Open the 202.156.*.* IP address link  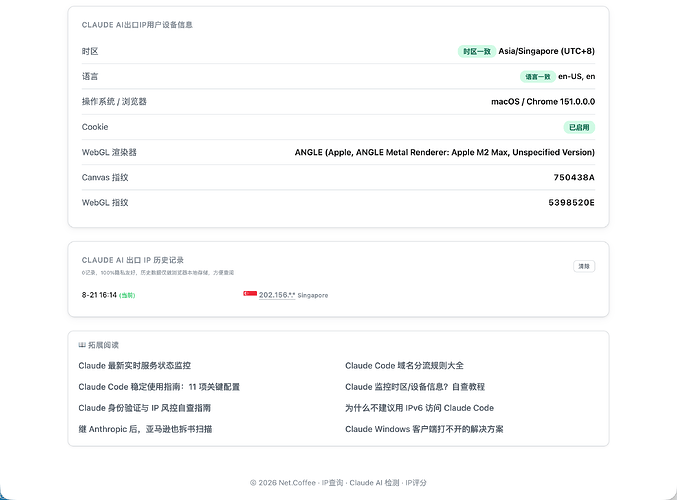click(x=277, y=295)
